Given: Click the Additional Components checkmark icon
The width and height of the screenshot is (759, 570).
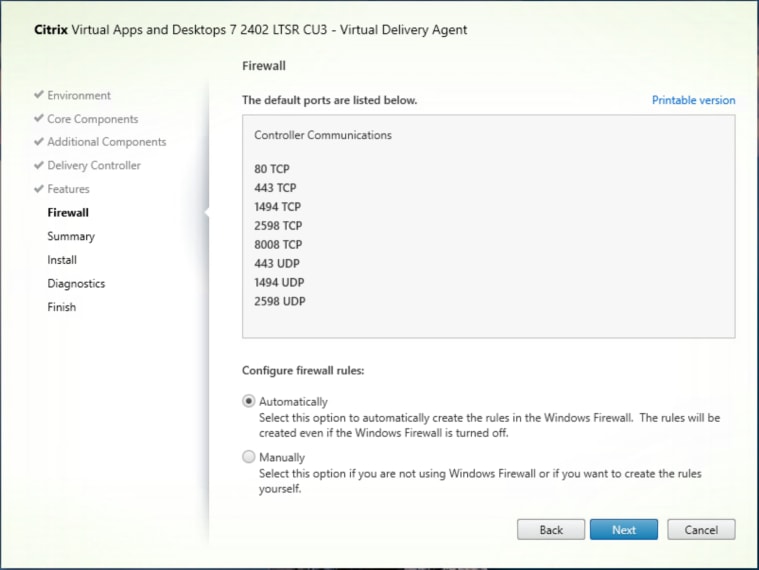Looking at the screenshot, I should tap(39, 141).
